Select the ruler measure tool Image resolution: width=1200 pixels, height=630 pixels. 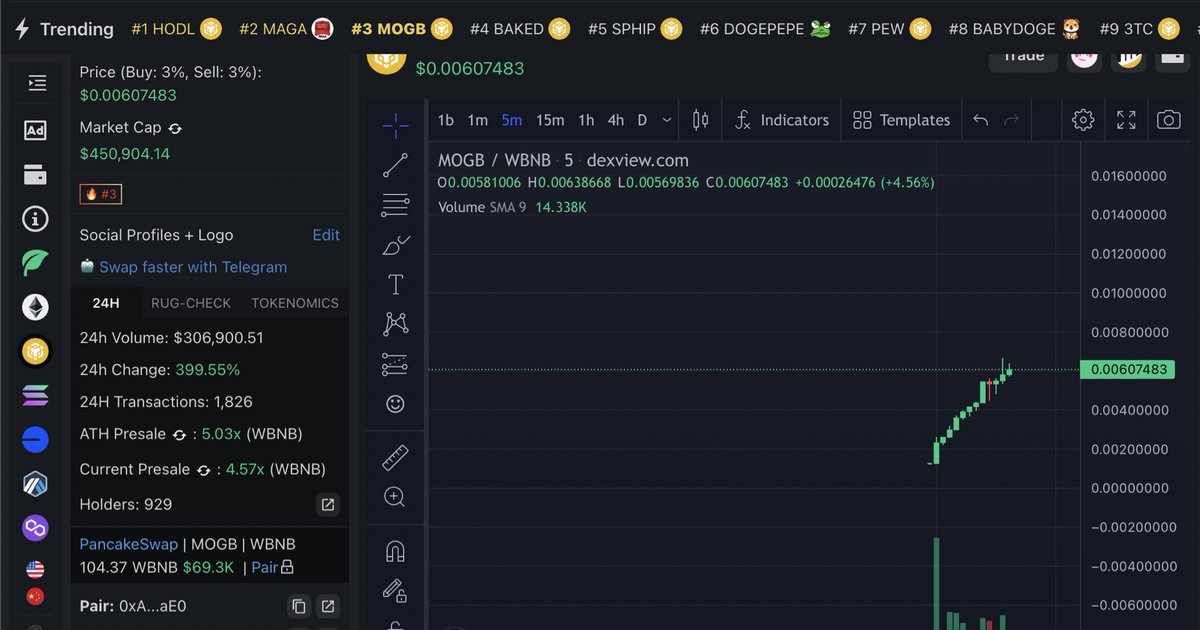(x=396, y=458)
